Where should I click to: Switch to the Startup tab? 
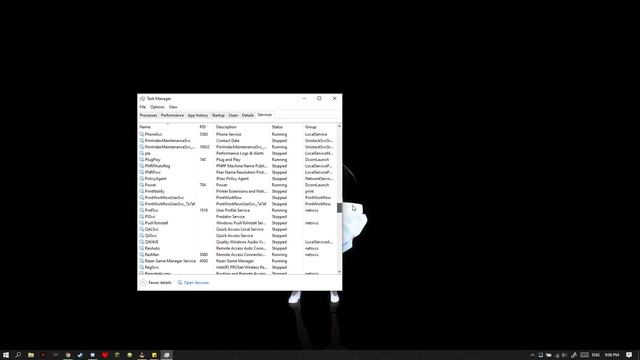(218, 116)
